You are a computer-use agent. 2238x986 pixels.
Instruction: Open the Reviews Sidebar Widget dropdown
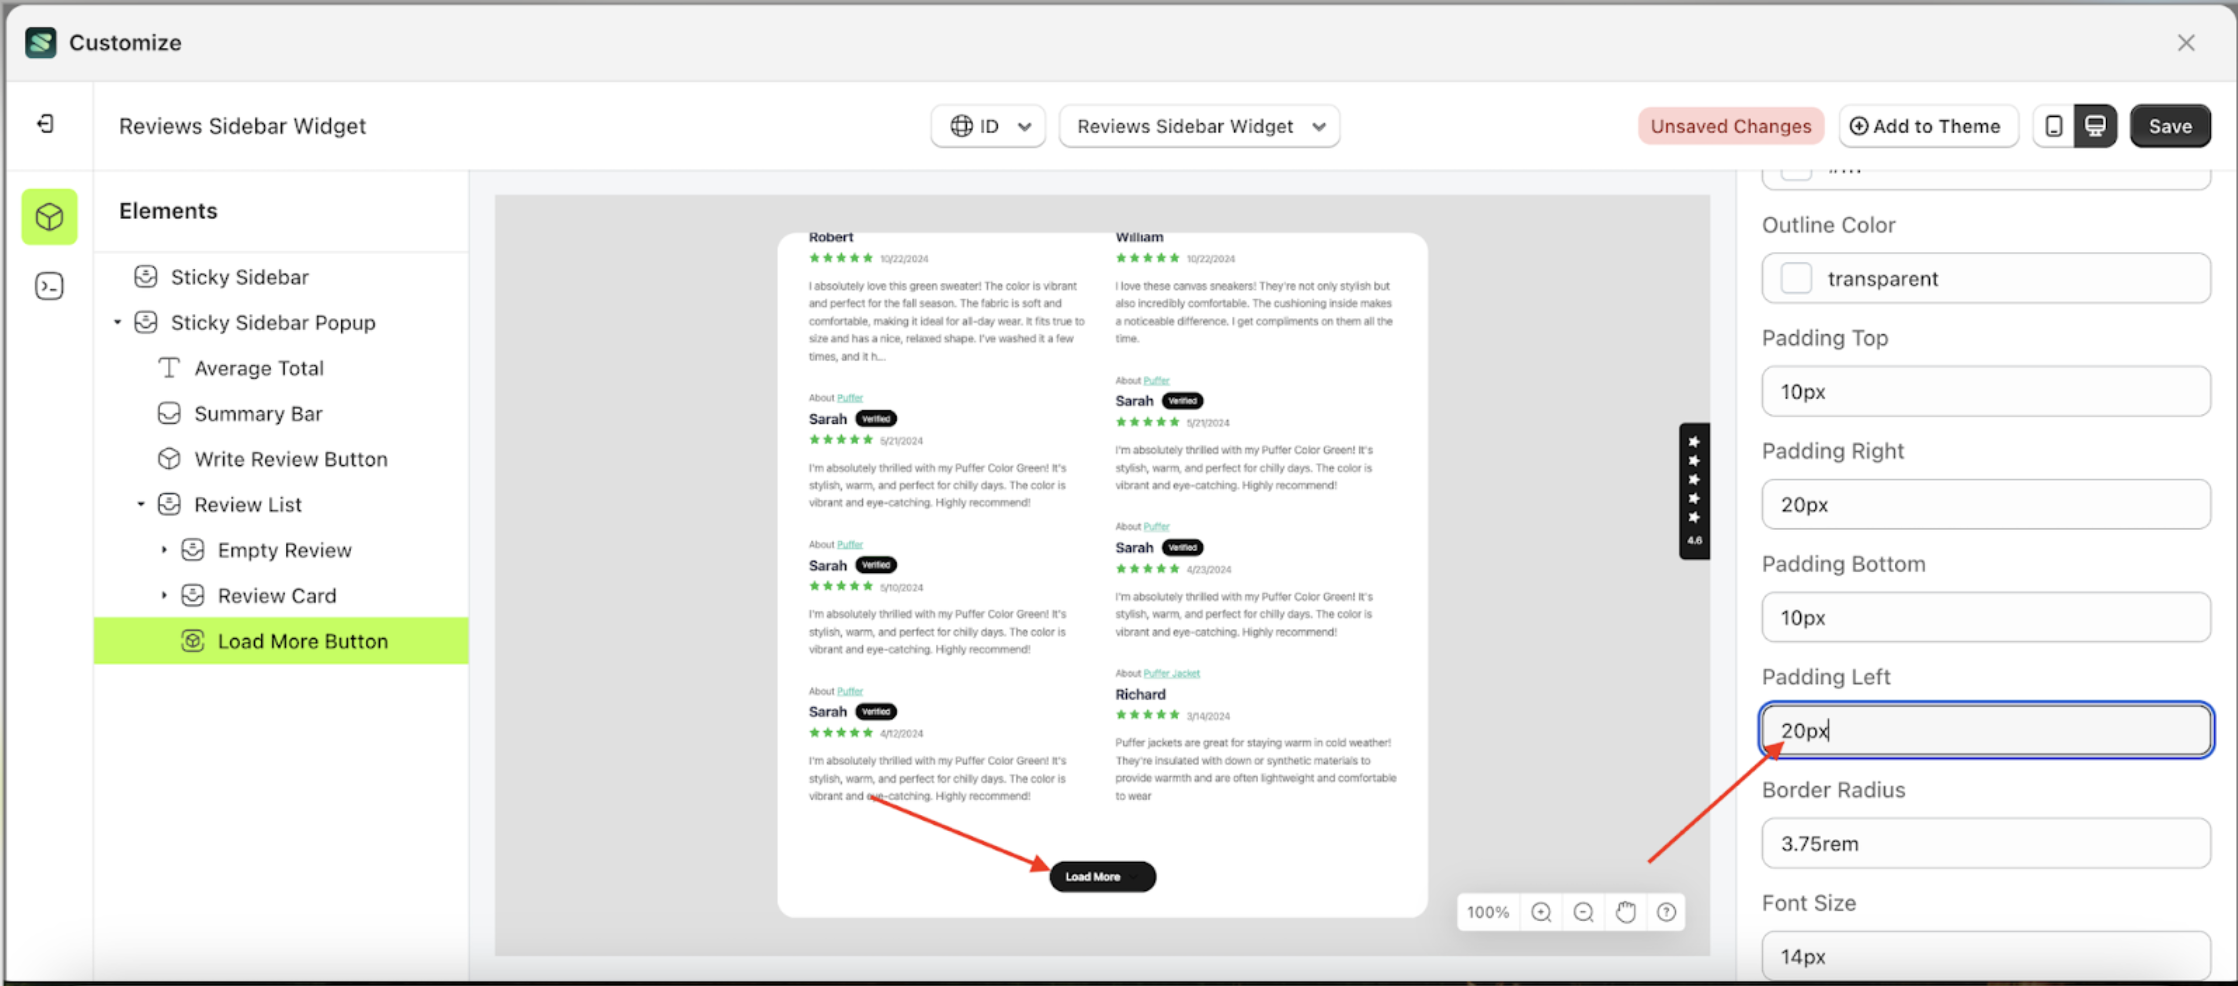(x=1199, y=126)
